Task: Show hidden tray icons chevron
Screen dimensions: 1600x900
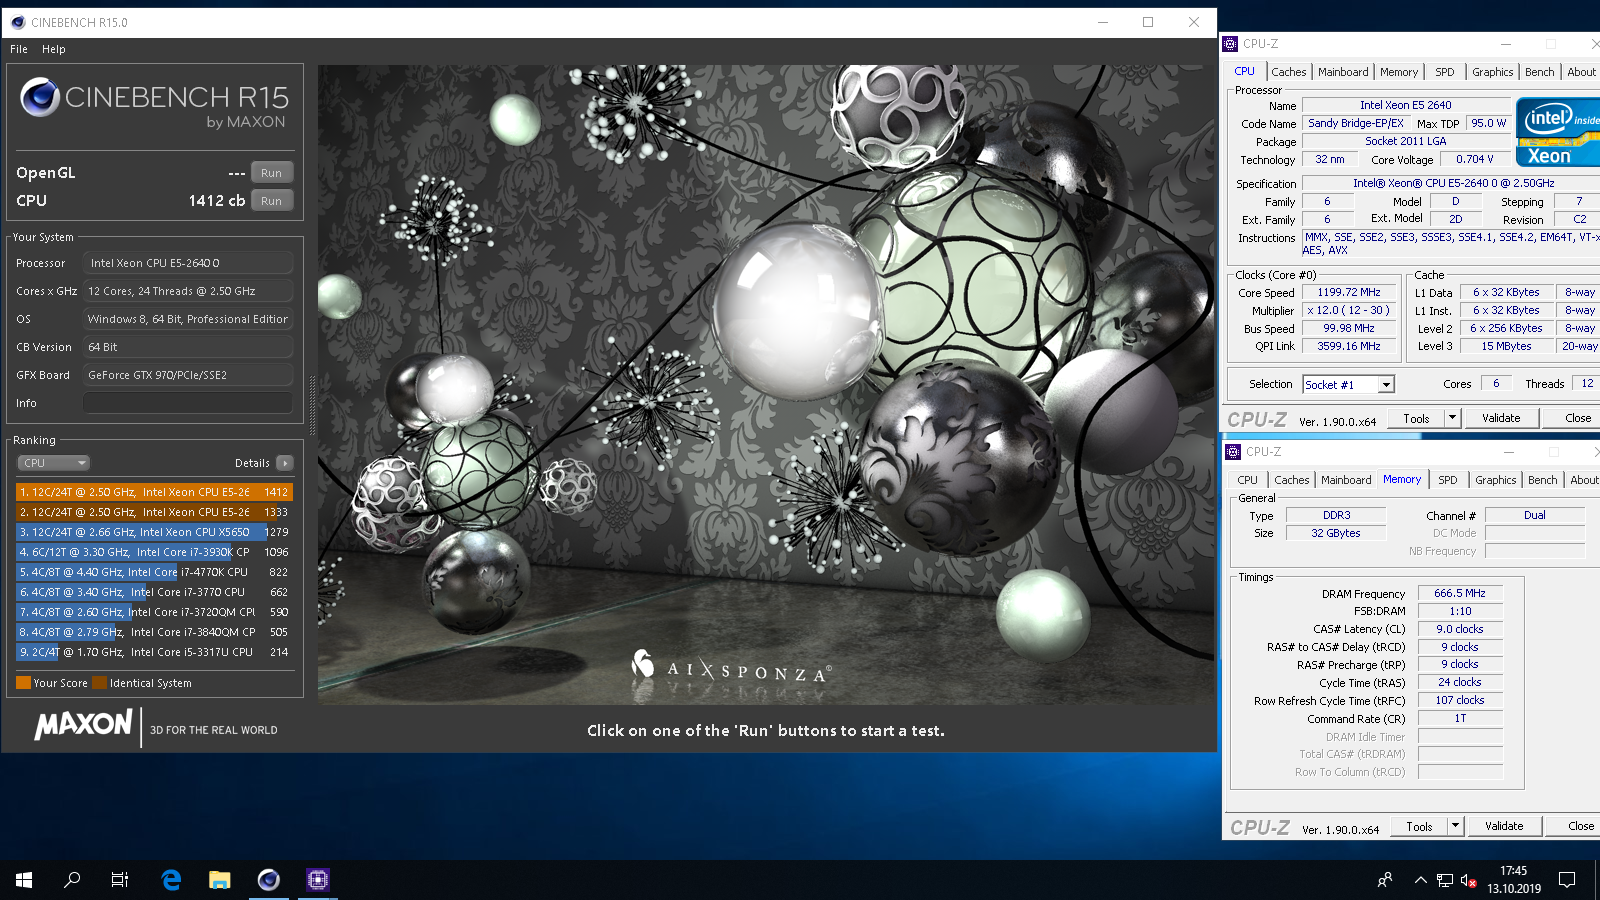Action: 1420,880
